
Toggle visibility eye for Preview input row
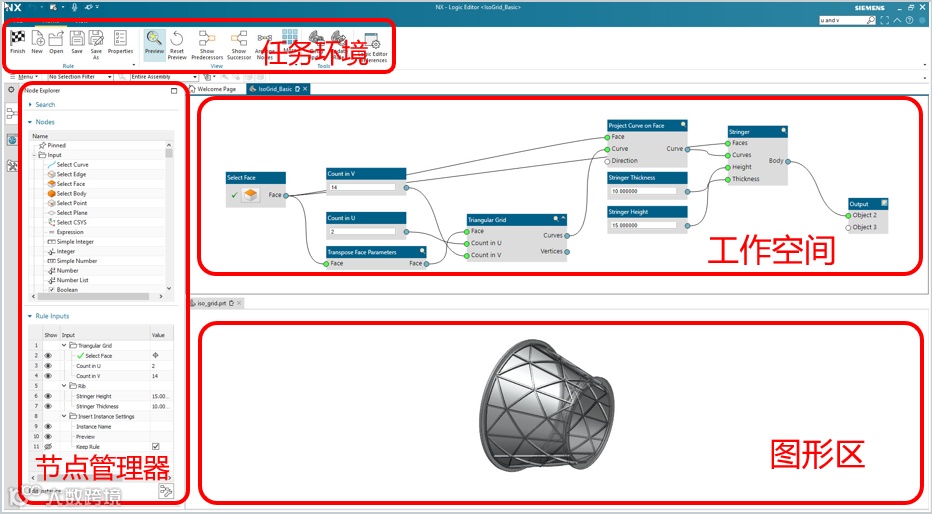tap(48, 436)
